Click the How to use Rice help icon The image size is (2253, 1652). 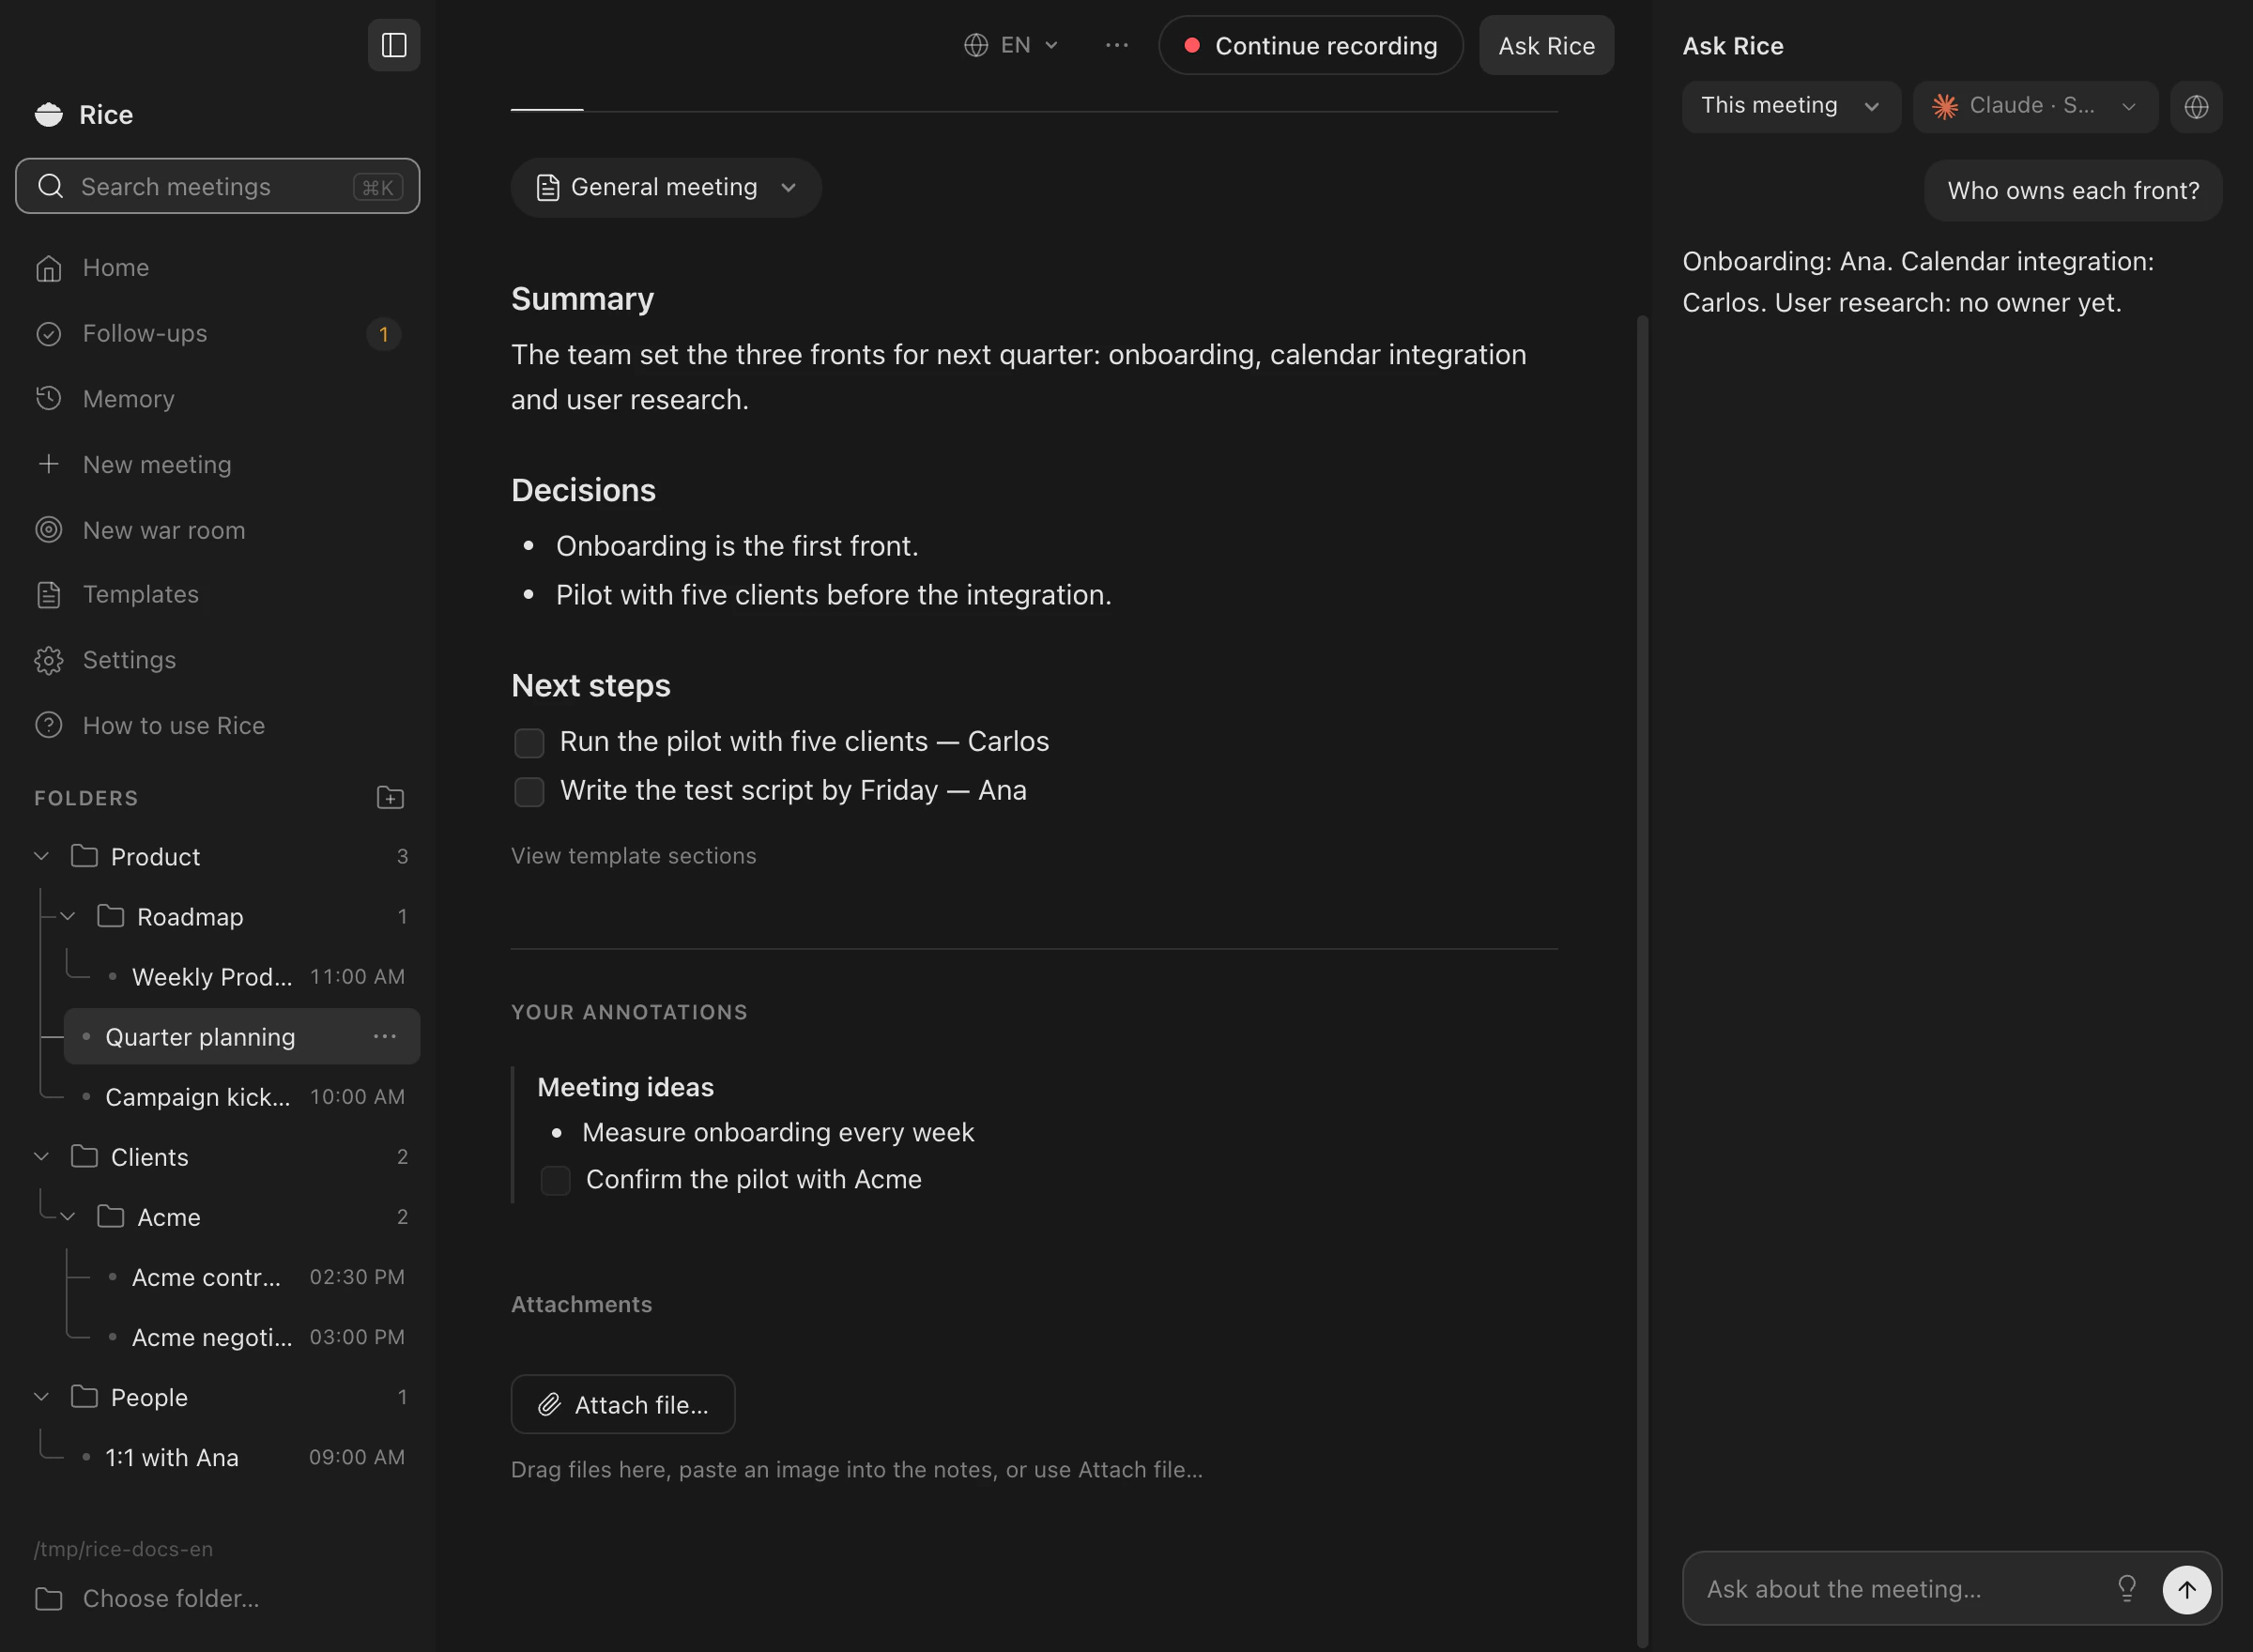(48, 725)
